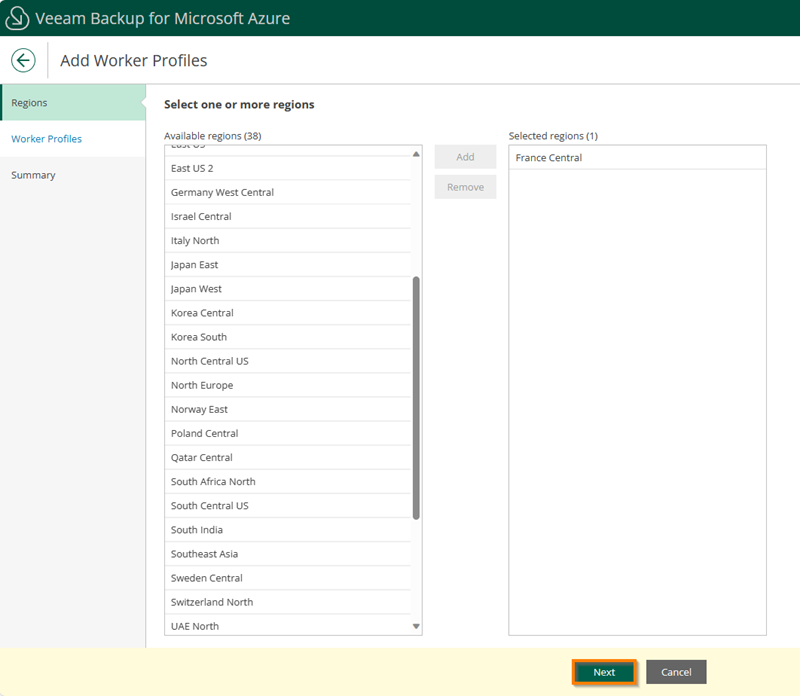Pick Korea Central in the list
Viewport: 800px width, 696px height.
tap(202, 313)
